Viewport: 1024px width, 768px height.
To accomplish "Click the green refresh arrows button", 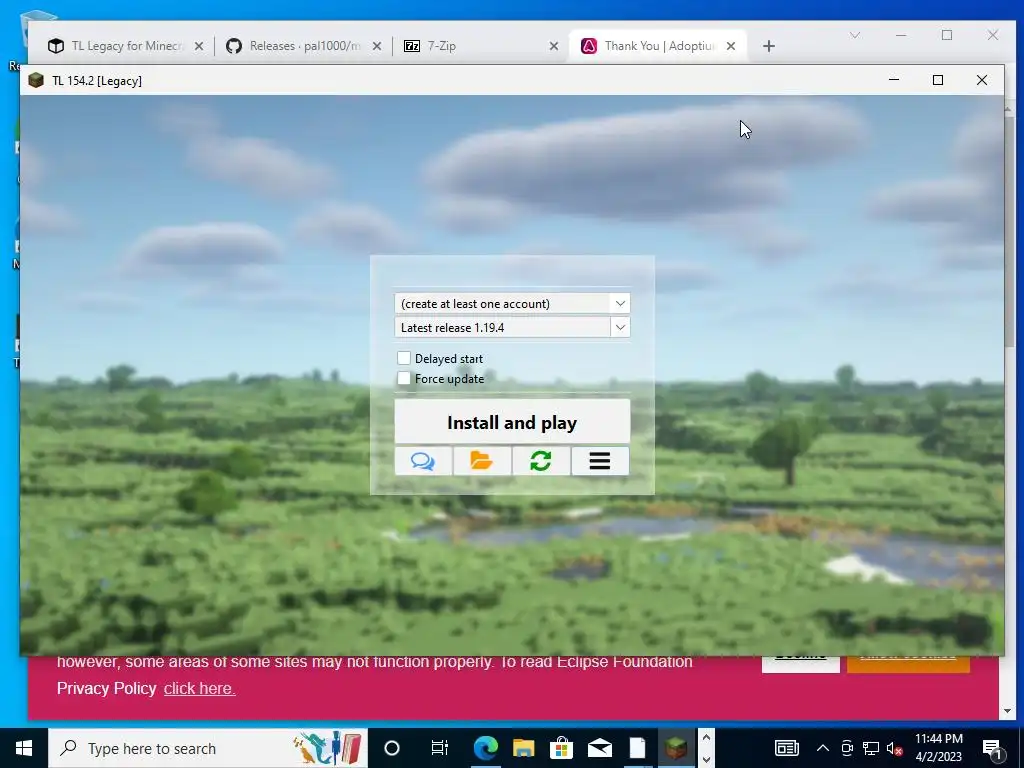I will click(541, 461).
